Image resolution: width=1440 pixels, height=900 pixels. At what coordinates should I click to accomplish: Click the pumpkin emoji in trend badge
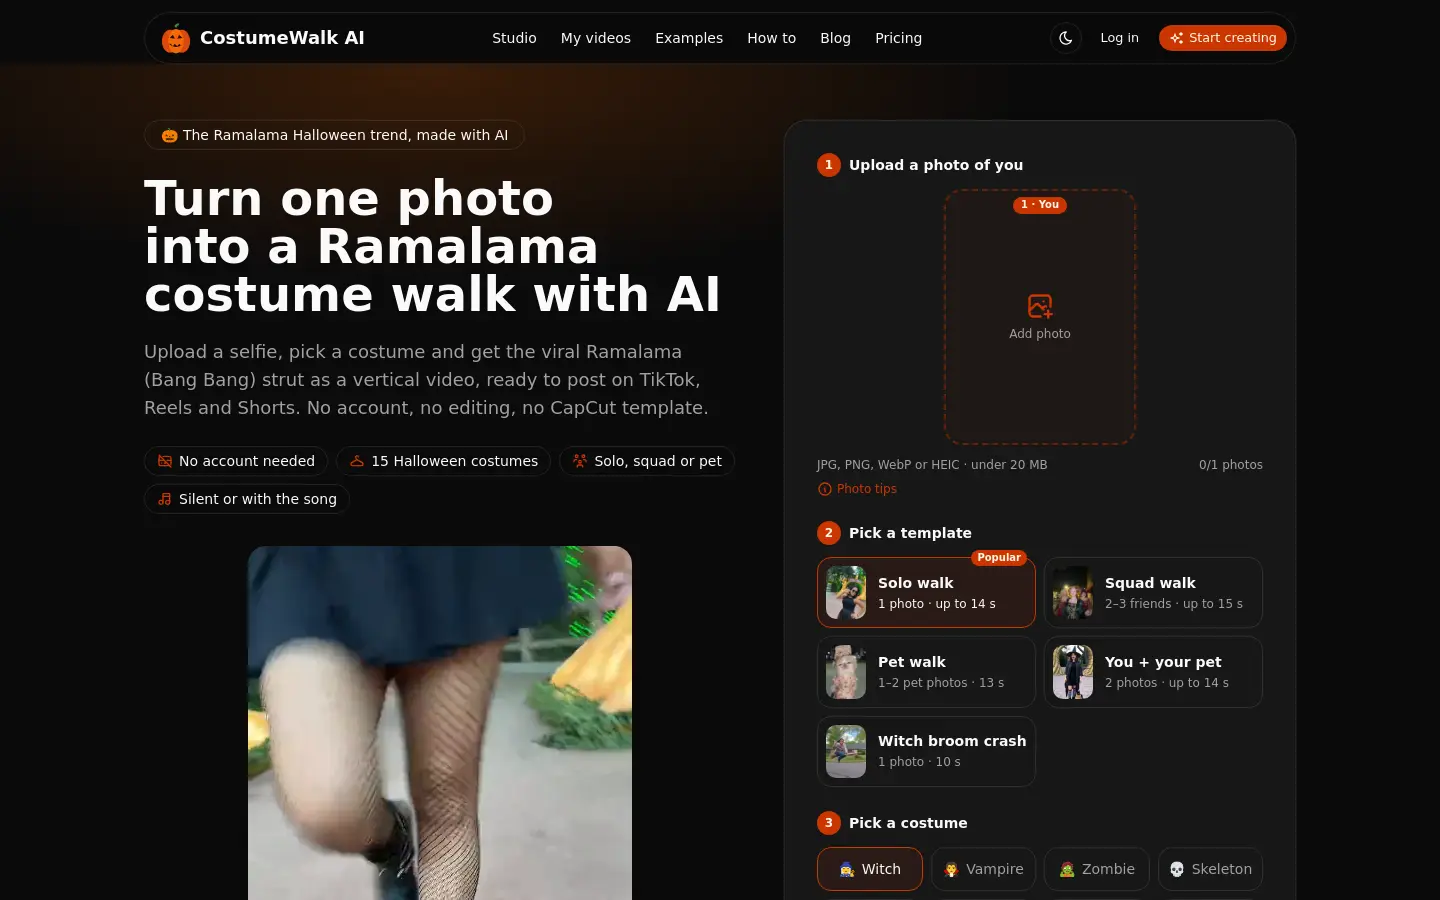pyautogui.click(x=170, y=136)
